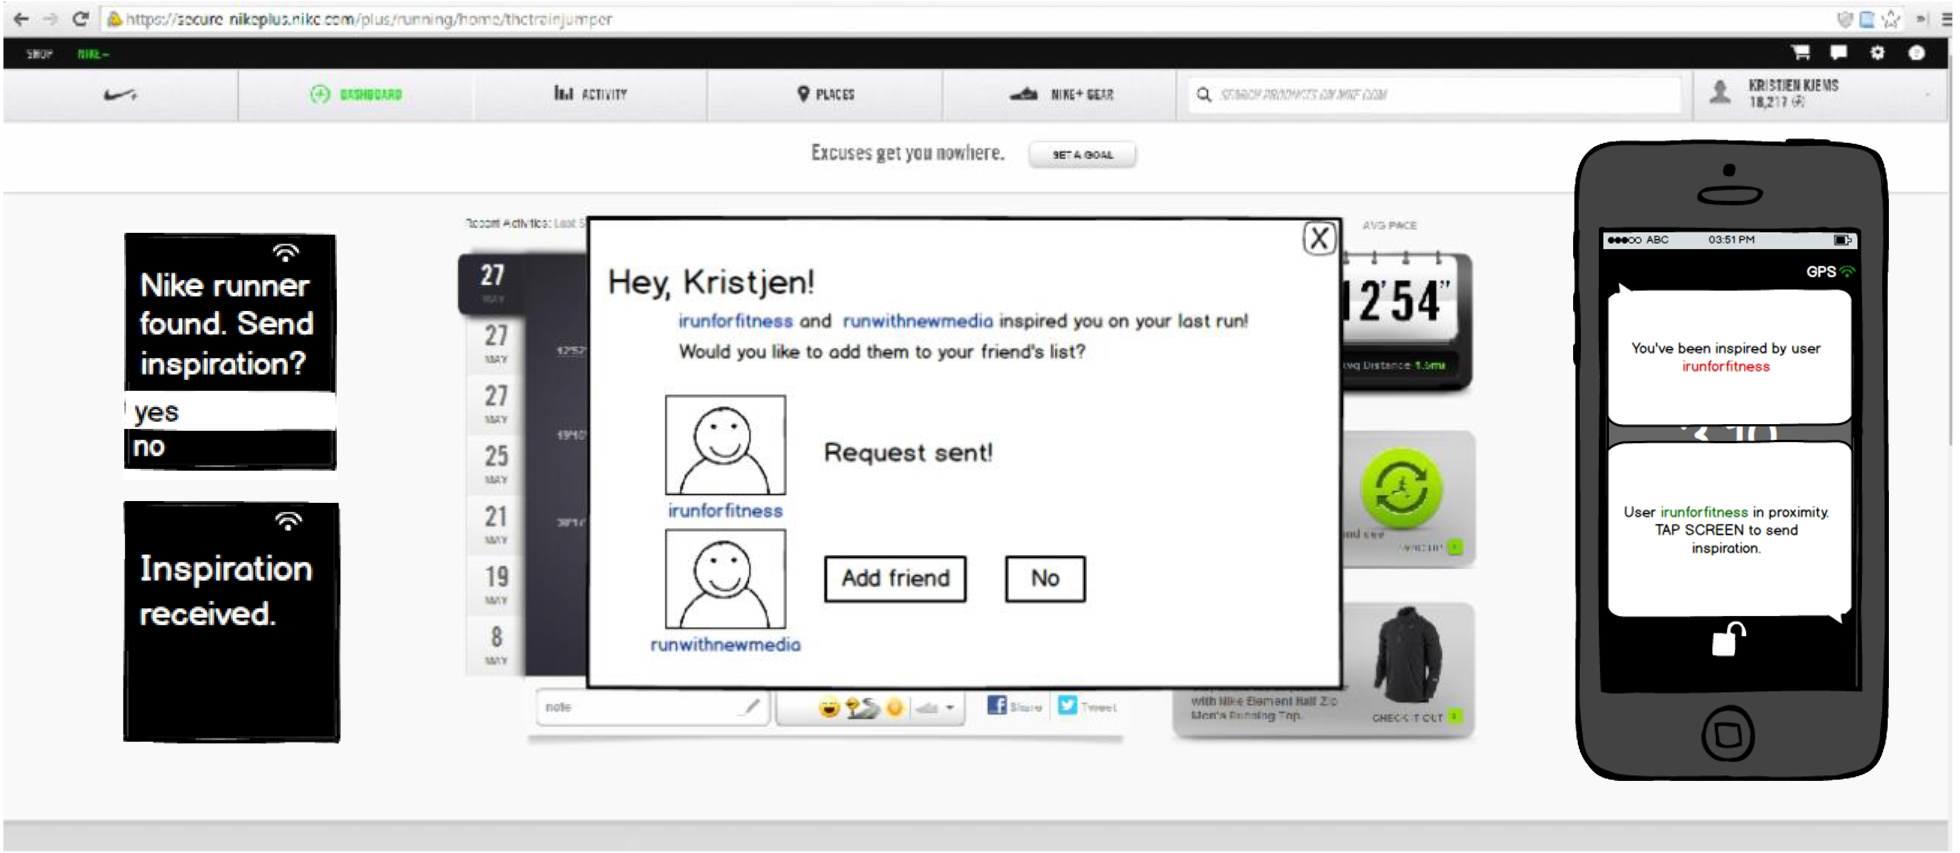Select the laughing emoji icon
Viewport: 1960px width, 853px height.
pos(829,708)
